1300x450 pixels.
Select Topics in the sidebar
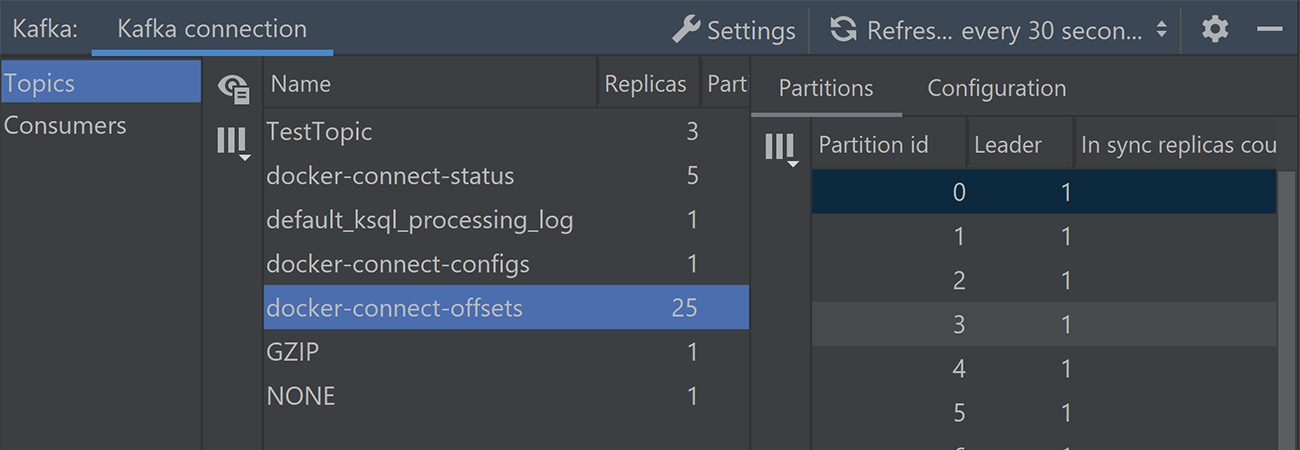pyautogui.click(x=101, y=83)
